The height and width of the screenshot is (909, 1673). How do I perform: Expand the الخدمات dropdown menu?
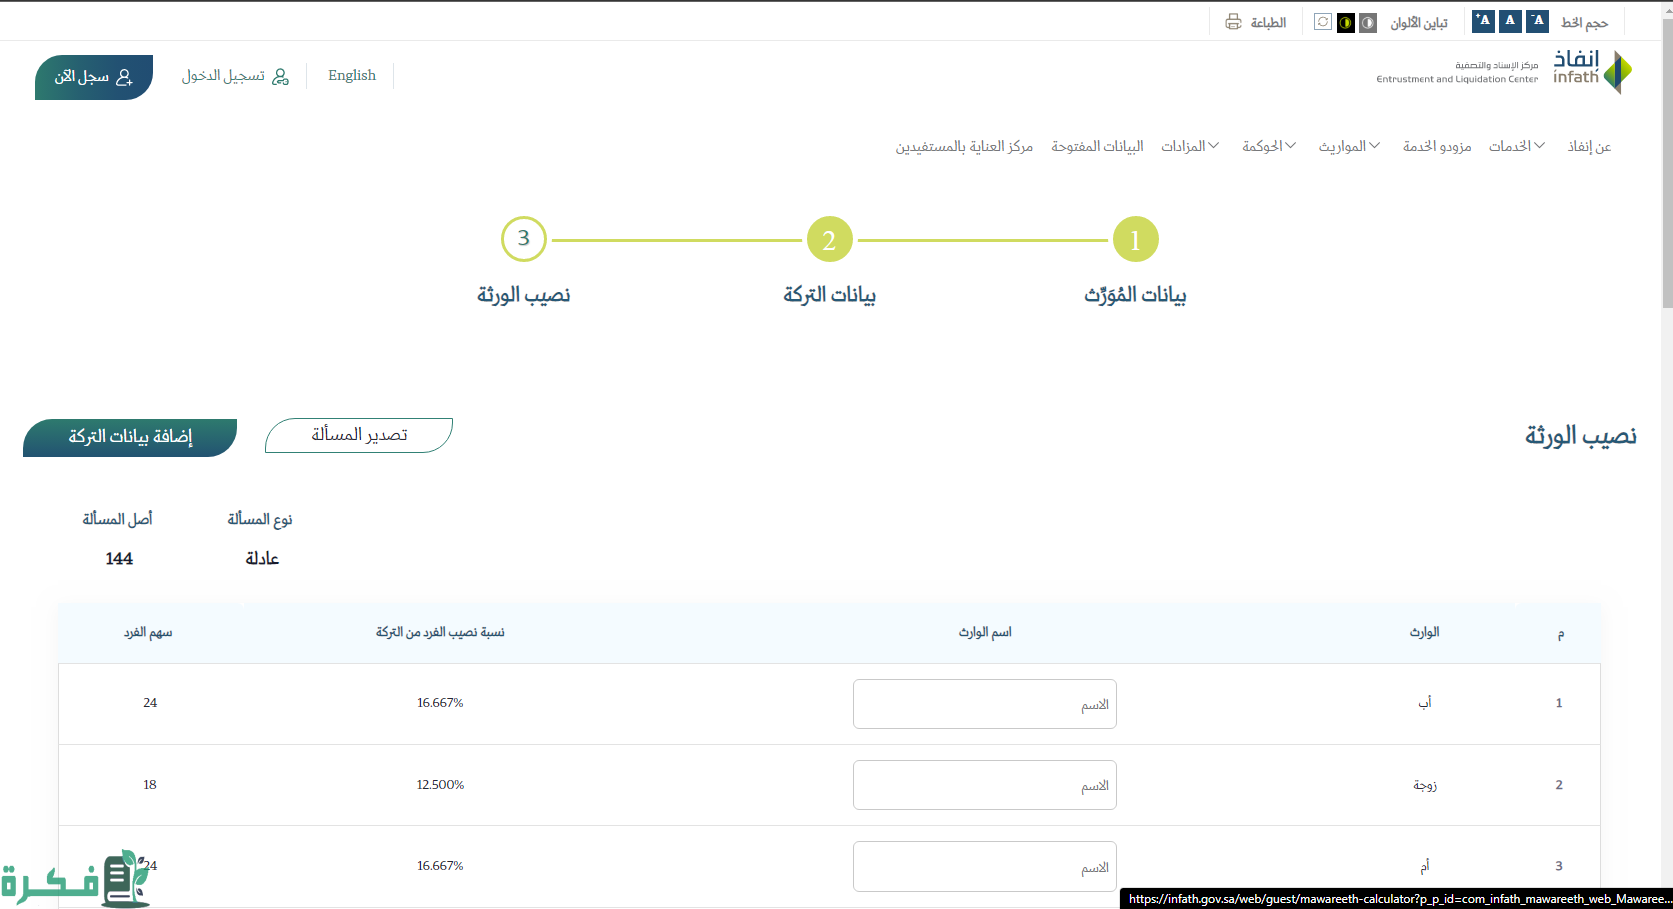(1516, 146)
